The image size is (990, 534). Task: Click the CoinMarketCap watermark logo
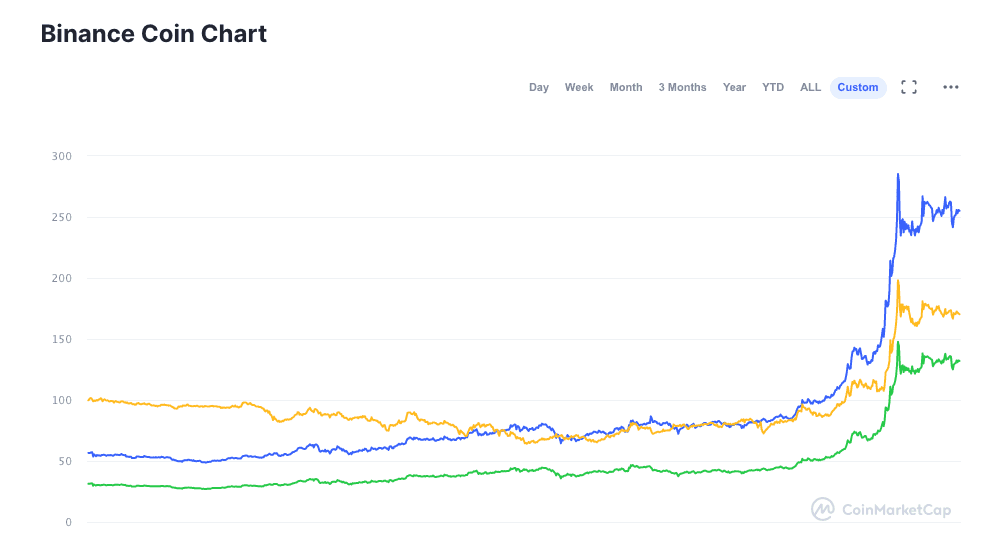tap(881, 509)
